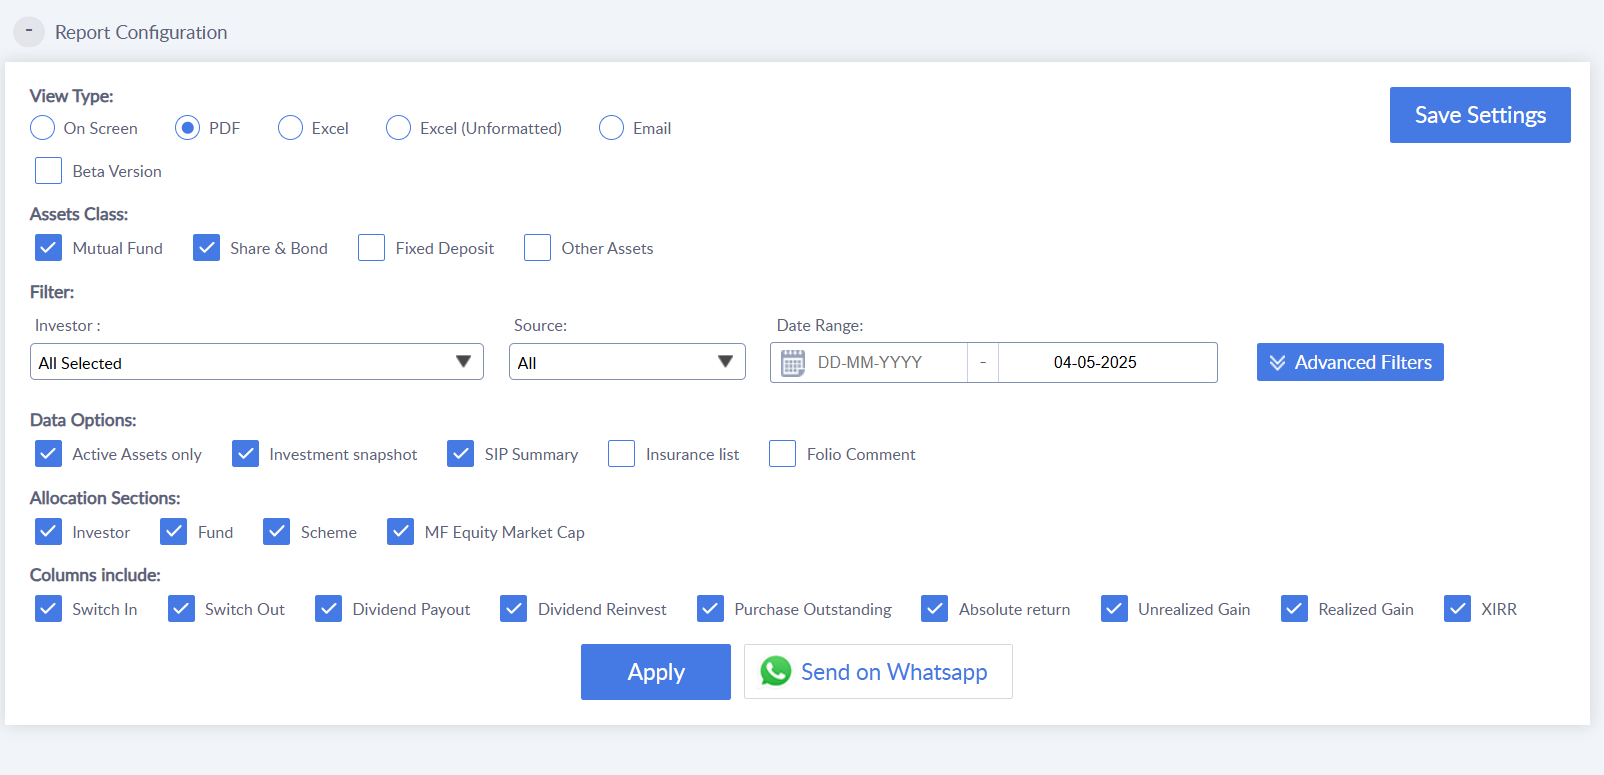Screen dimensions: 1604x775
Task: Click Send on Whatsapp button
Action: click(878, 672)
